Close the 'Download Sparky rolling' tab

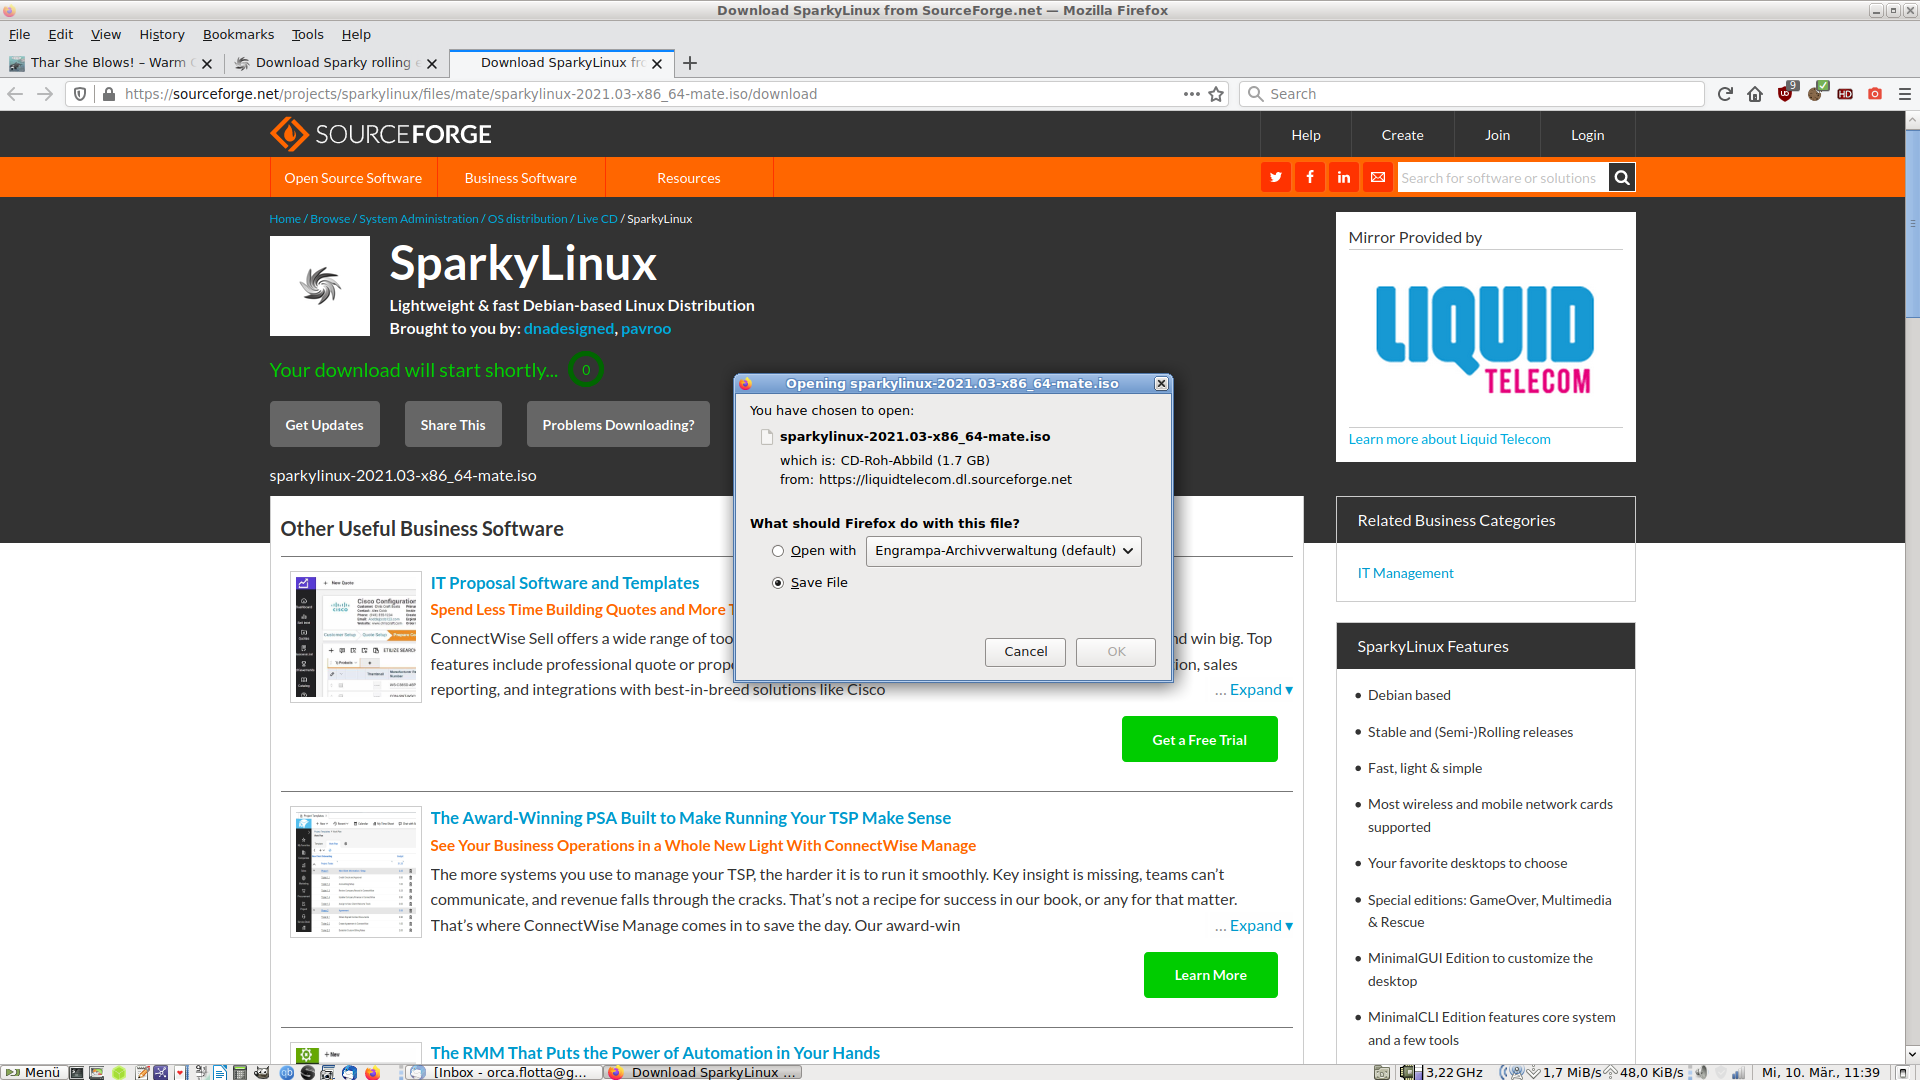pyautogui.click(x=432, y=63)
